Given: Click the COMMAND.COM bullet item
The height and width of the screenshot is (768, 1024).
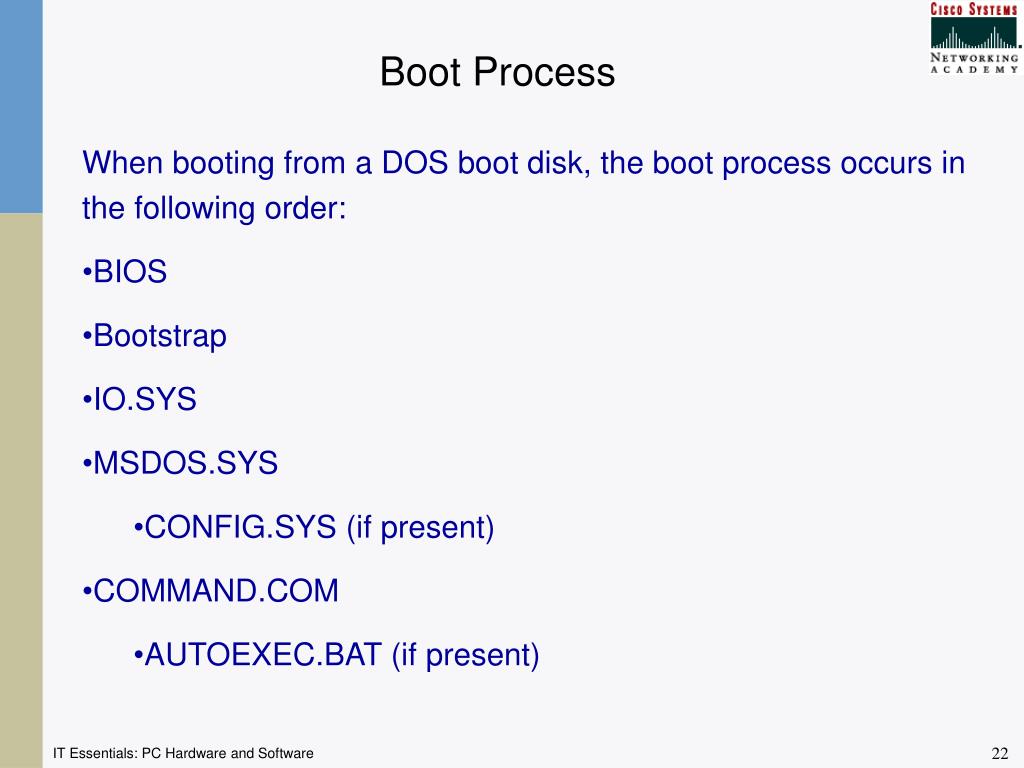Looking at the screenshot, I should [x=211, y=591].
